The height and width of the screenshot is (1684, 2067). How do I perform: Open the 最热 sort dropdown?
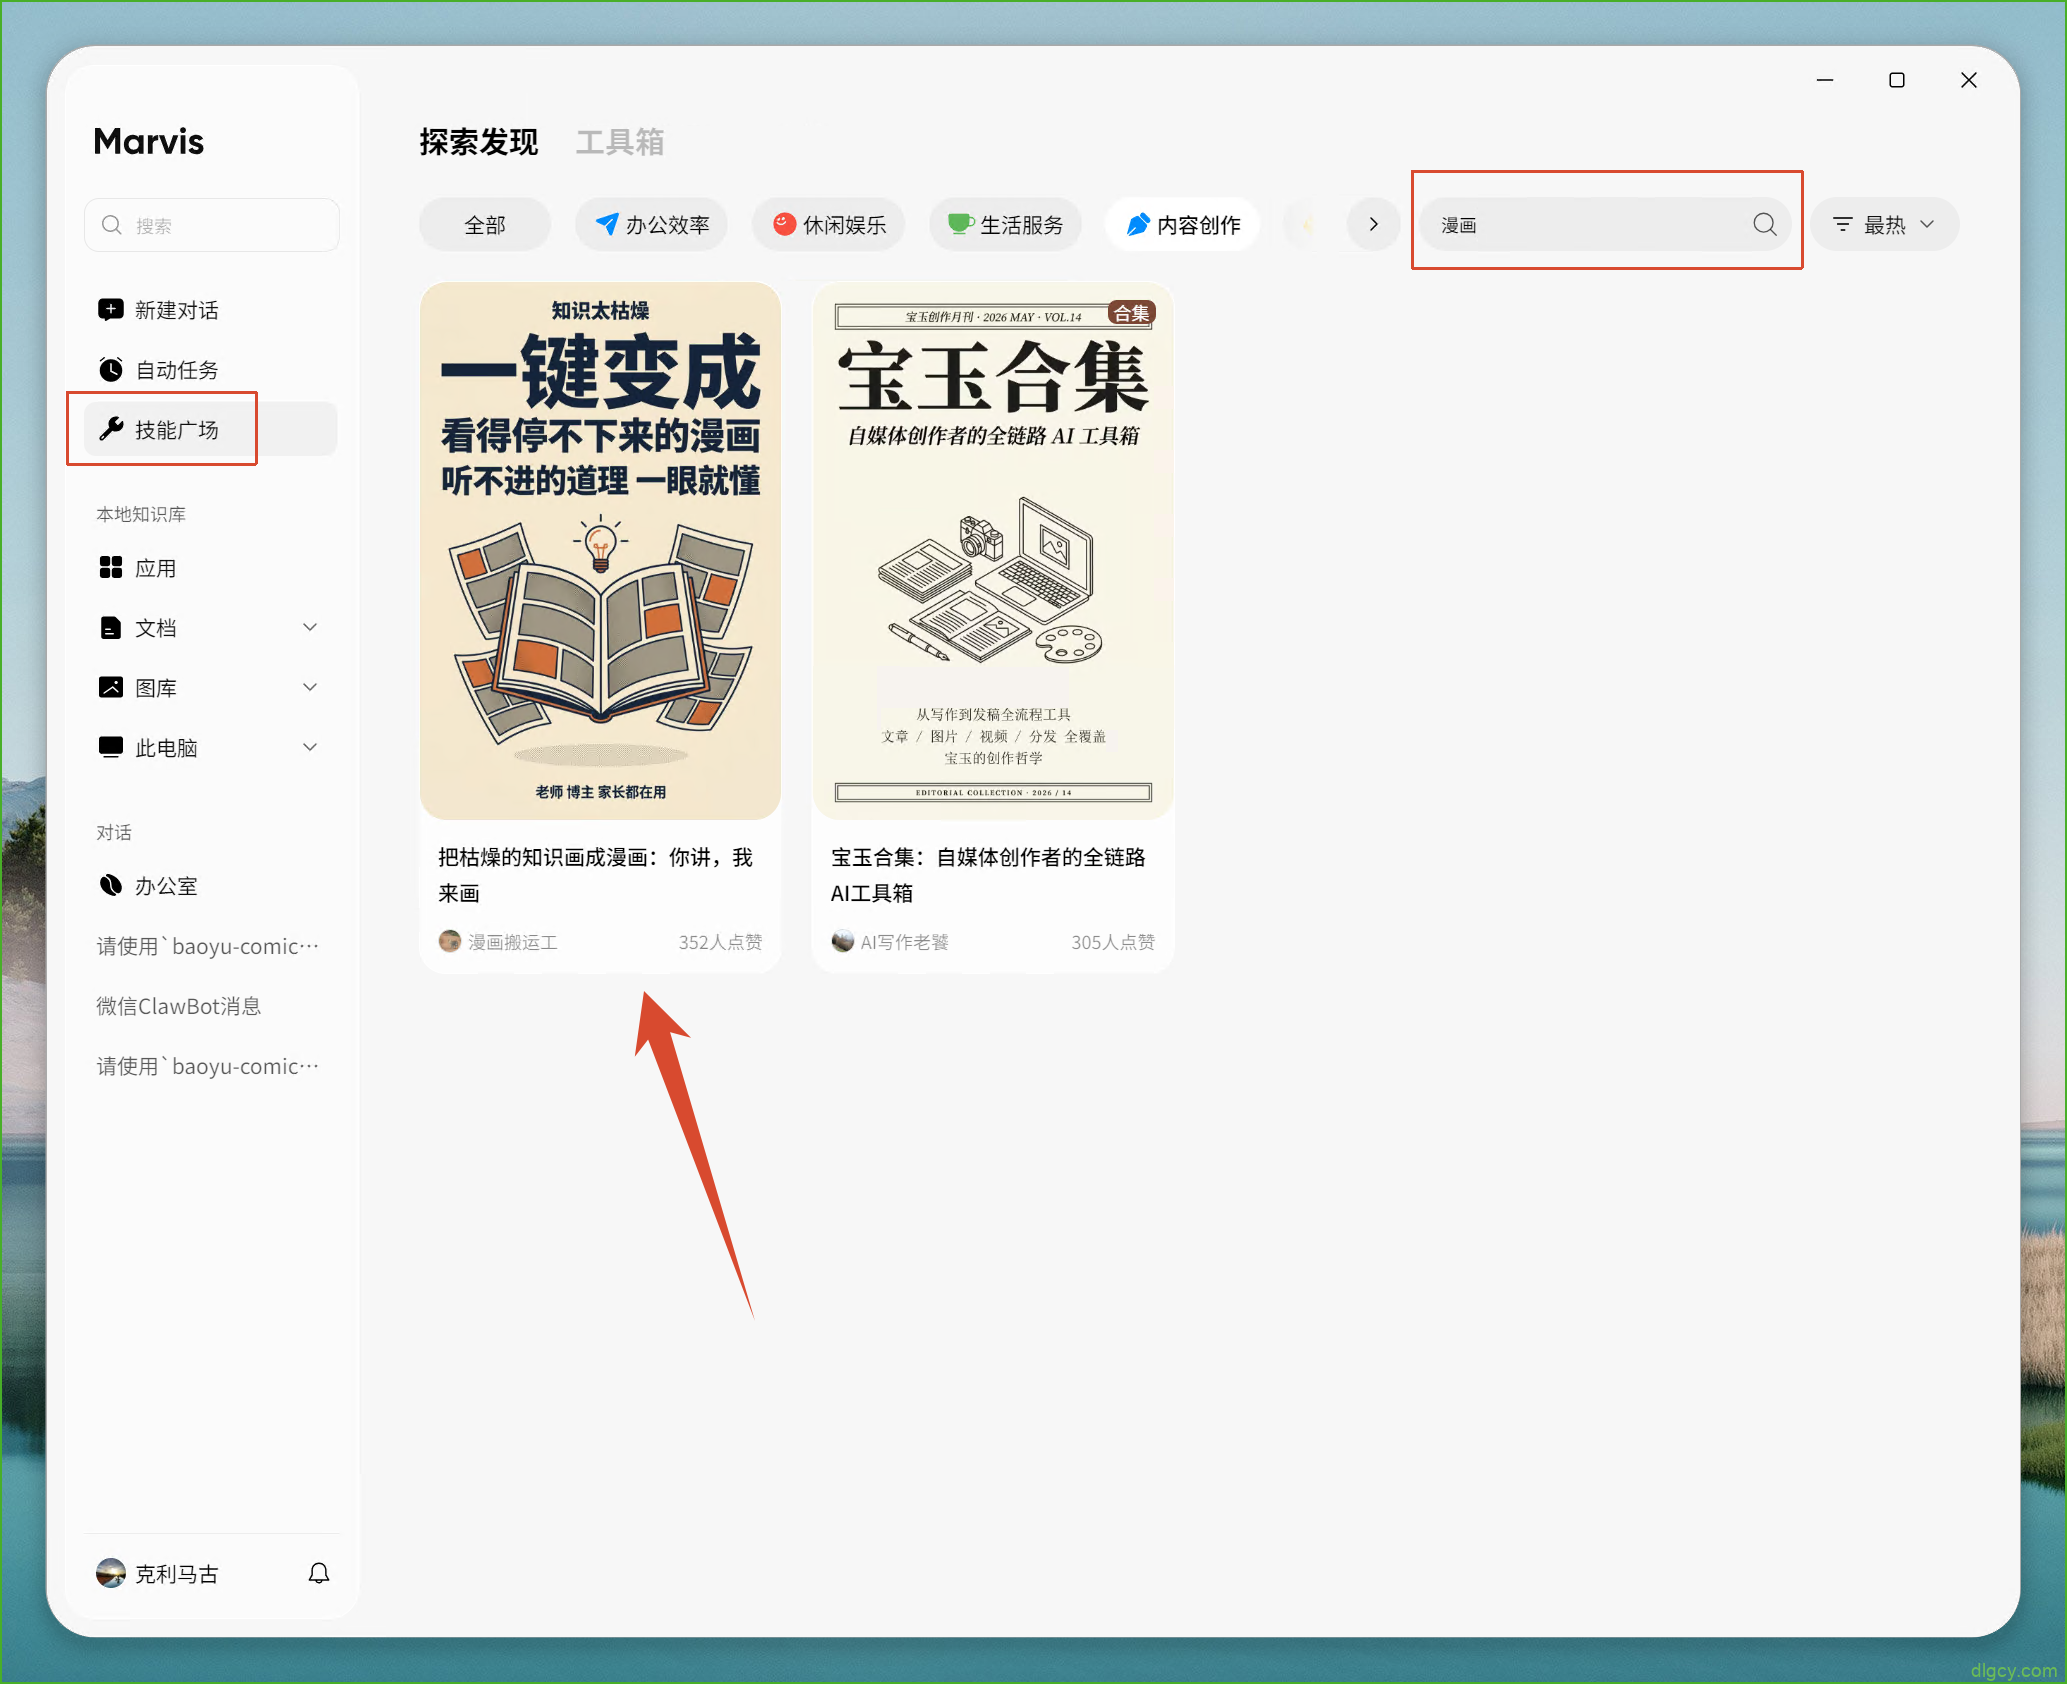1885,224
